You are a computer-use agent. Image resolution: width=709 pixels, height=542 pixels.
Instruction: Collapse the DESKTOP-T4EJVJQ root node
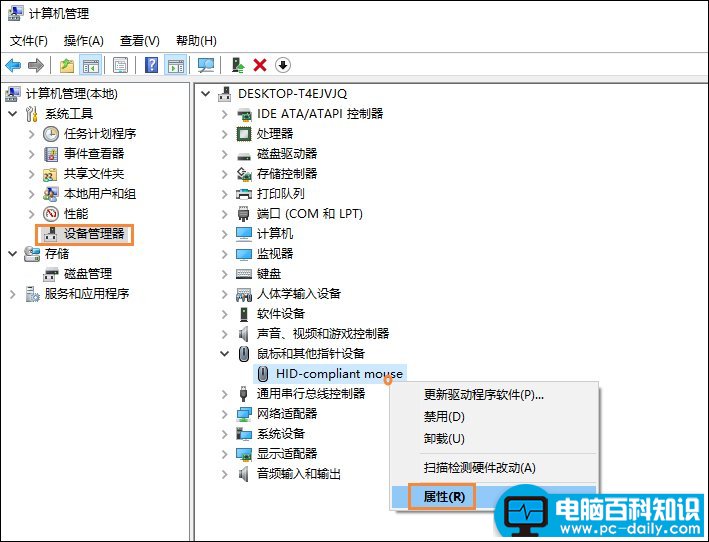(x=206, y=94)
